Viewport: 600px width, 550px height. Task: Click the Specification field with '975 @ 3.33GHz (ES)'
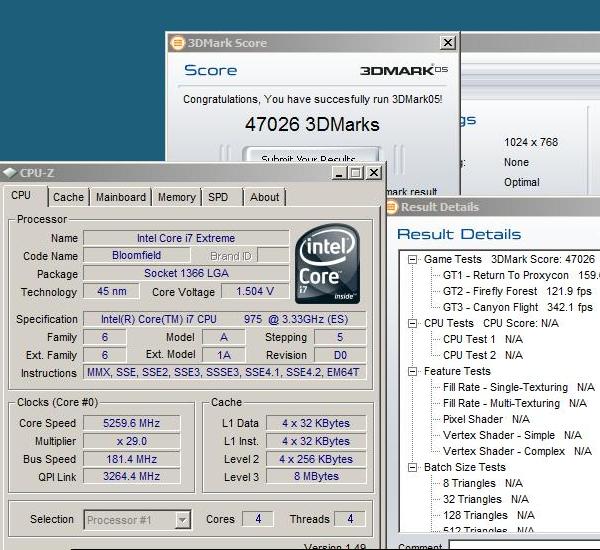pyautogui.click(x=225, y=319)
